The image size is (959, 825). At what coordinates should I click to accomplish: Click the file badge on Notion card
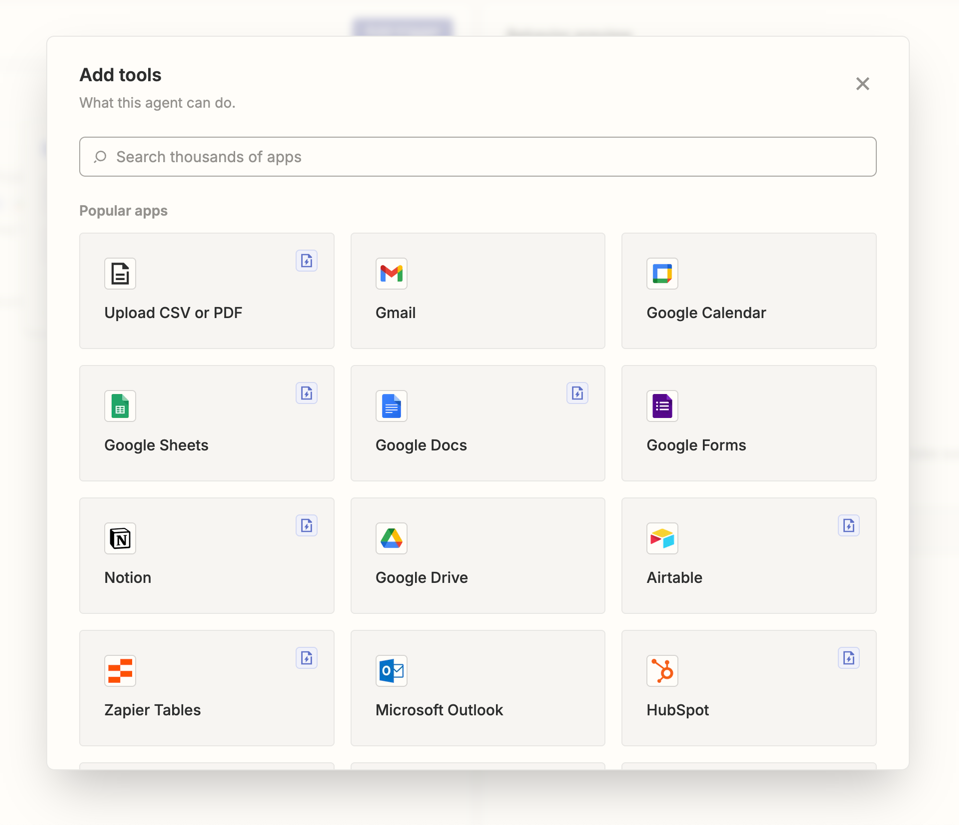point(306,525)
